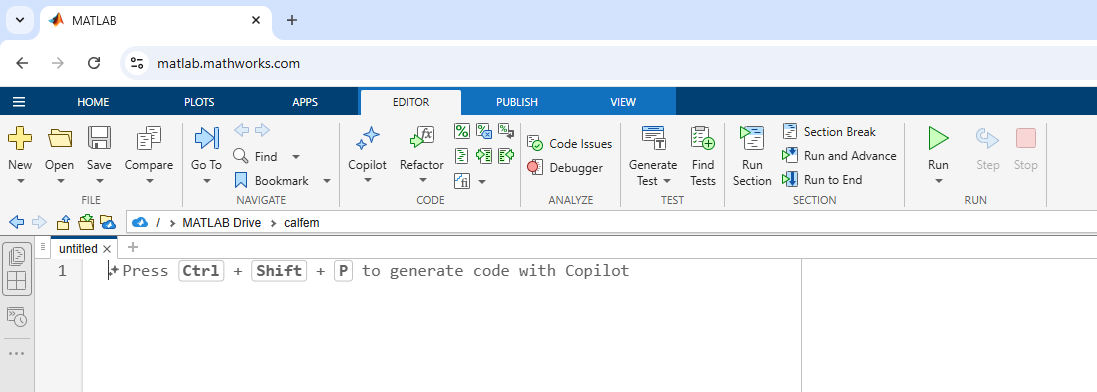Click the cloud root icon in address bar
The image size is (1097, 392).
[x=140, y=223]
